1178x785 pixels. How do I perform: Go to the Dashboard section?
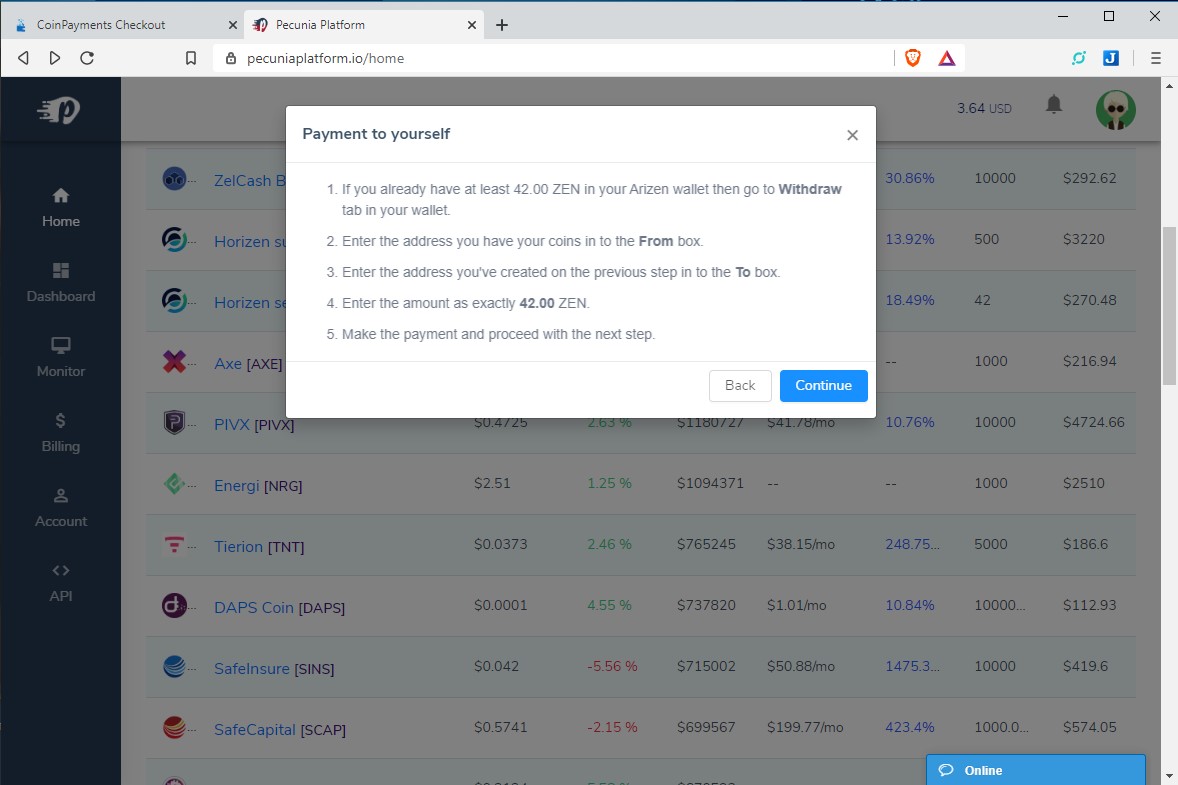pos(61,283)
